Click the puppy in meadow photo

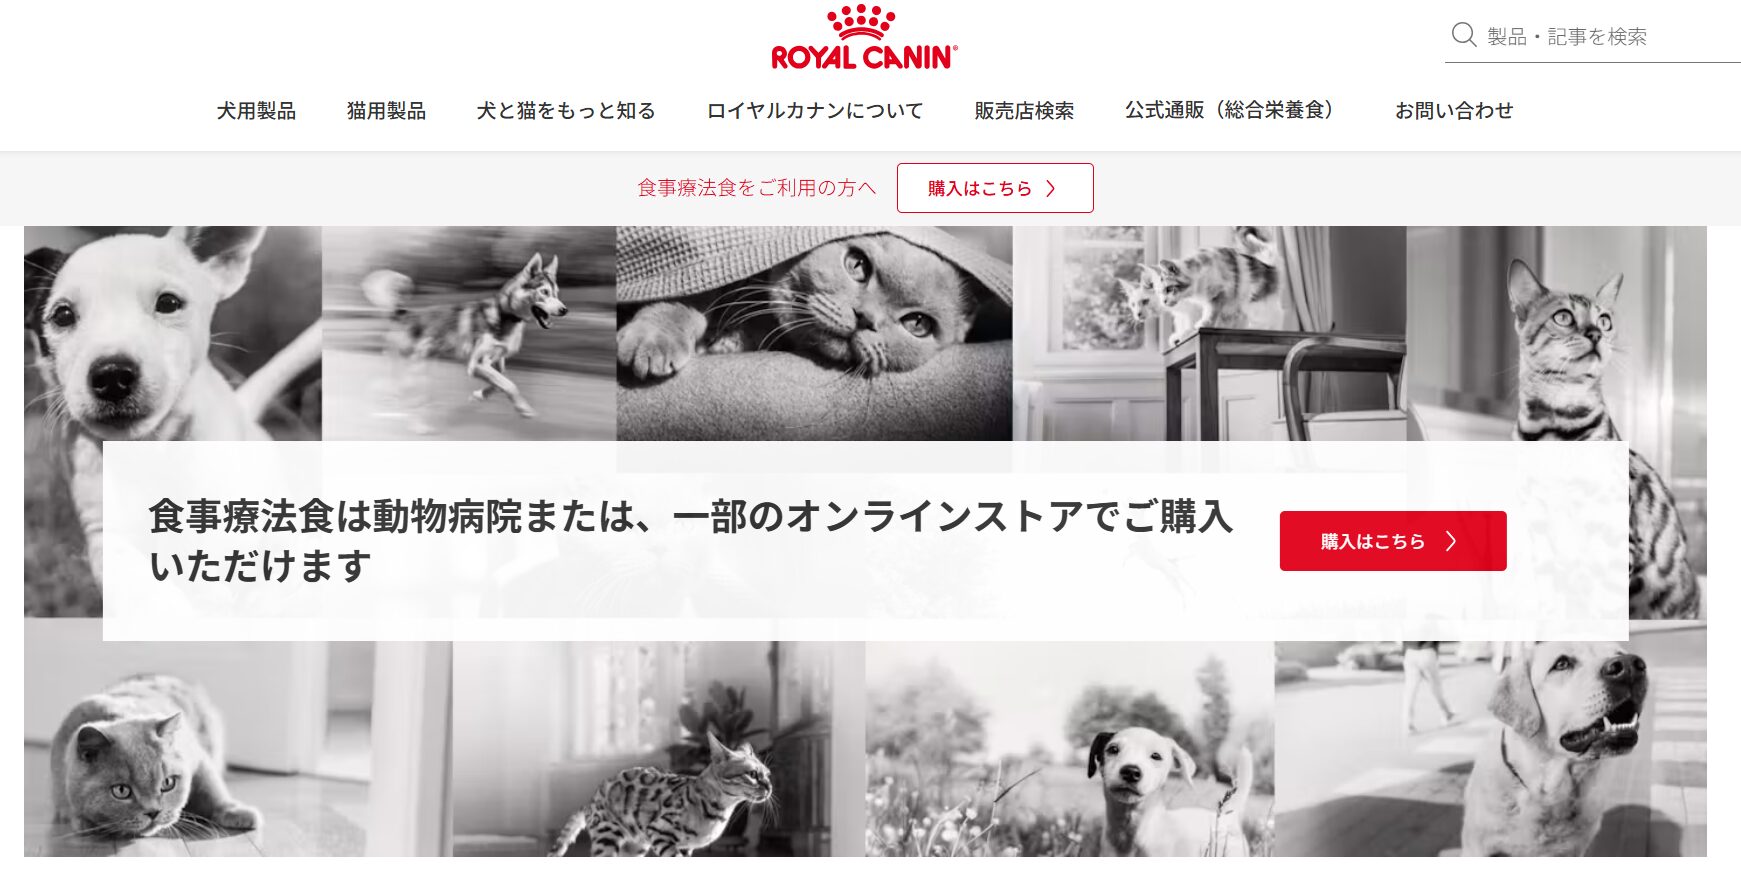(x=1070, y=748)
